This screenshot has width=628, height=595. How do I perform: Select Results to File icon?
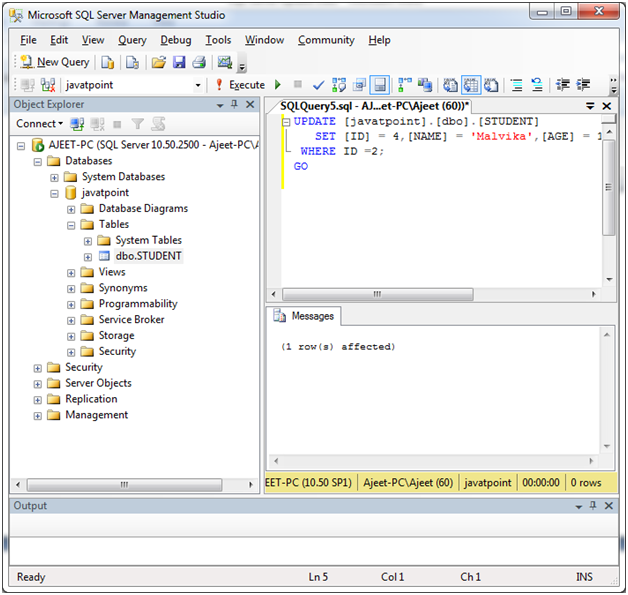[491, 85]
